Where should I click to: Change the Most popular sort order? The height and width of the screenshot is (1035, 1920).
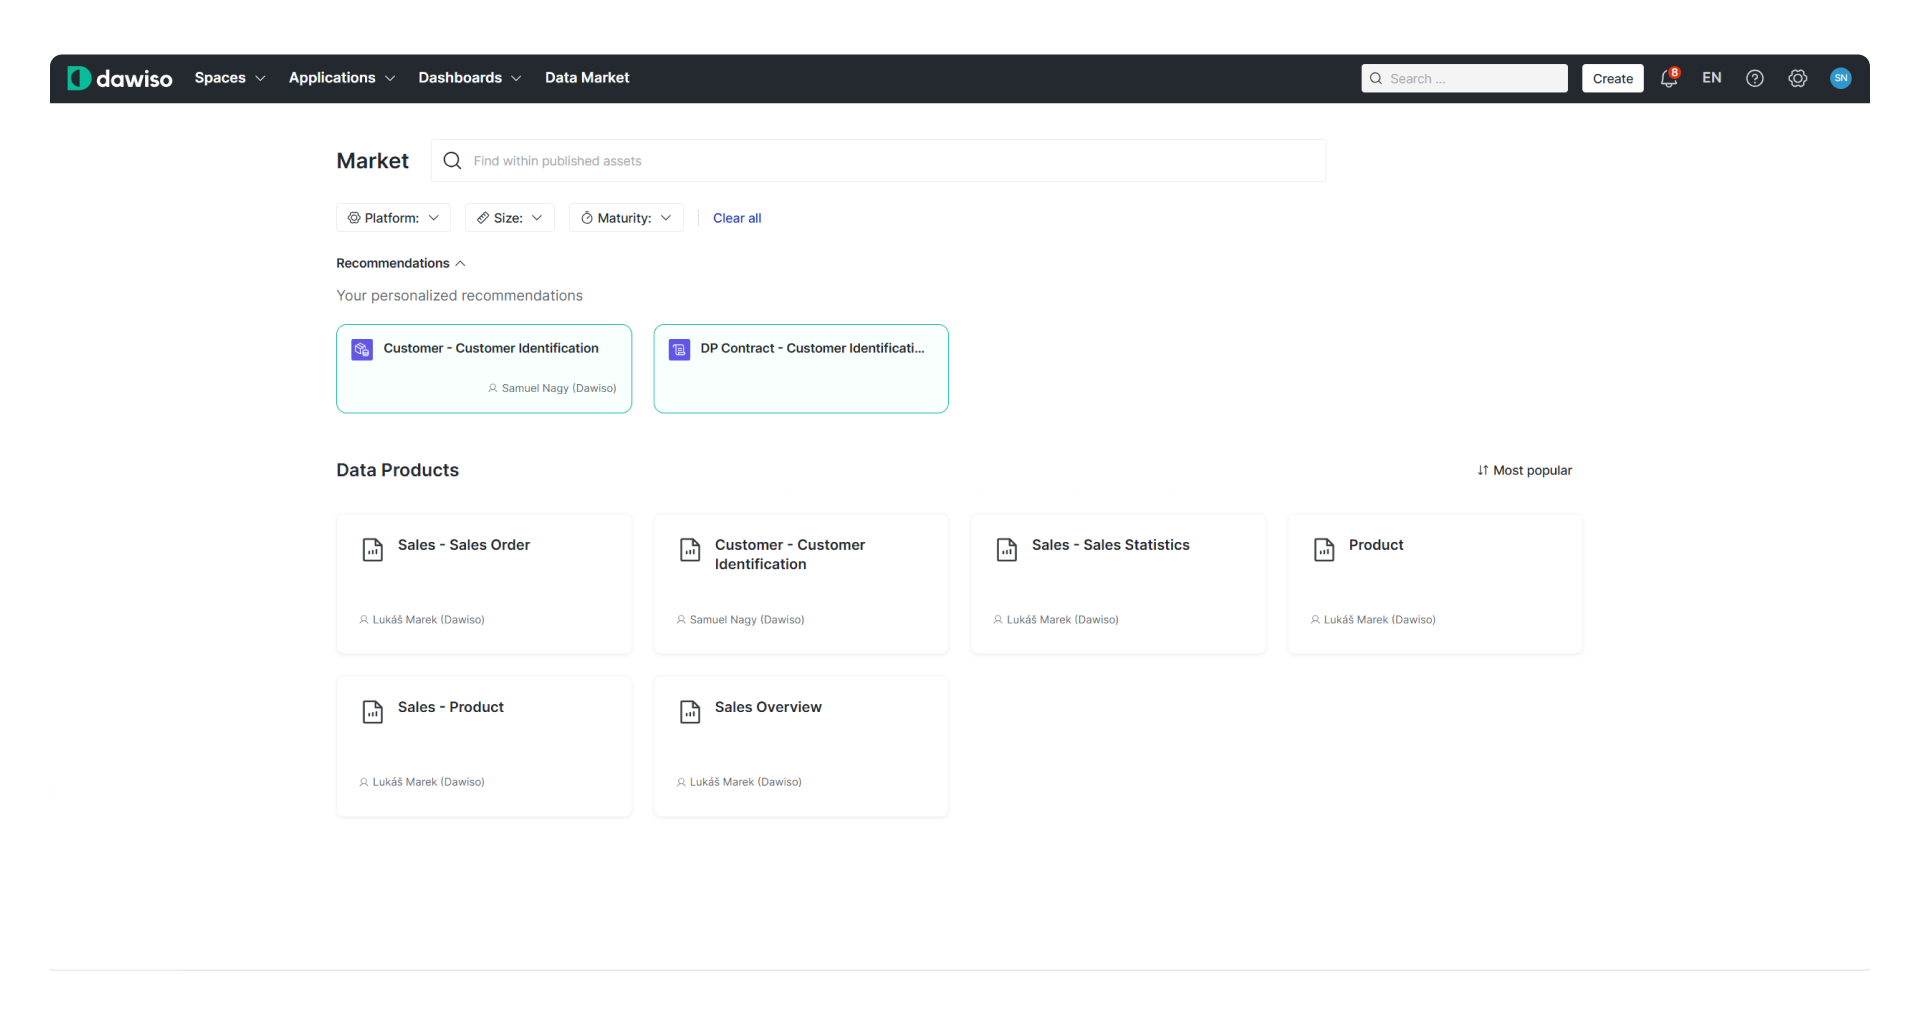click(1524, 470)
